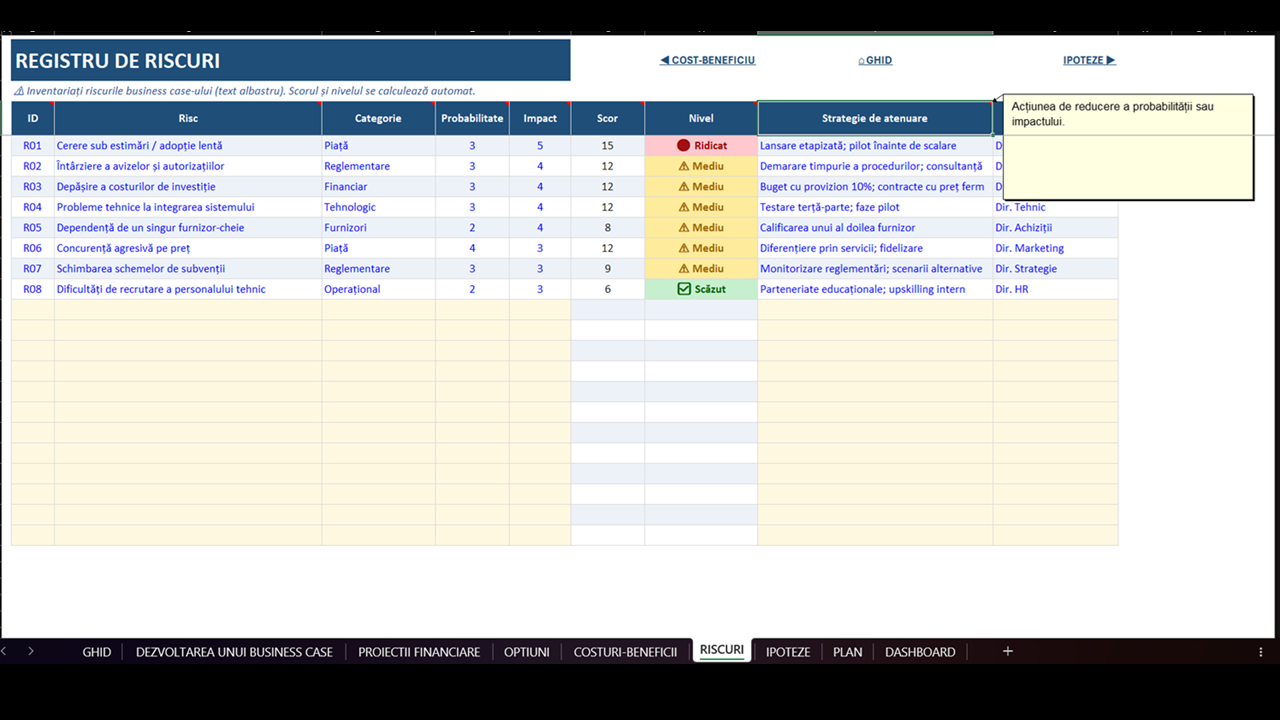Click the REGISTRU DE RISCURI title banner
This screenshot has height=720, width=1280.
(291, 60)
